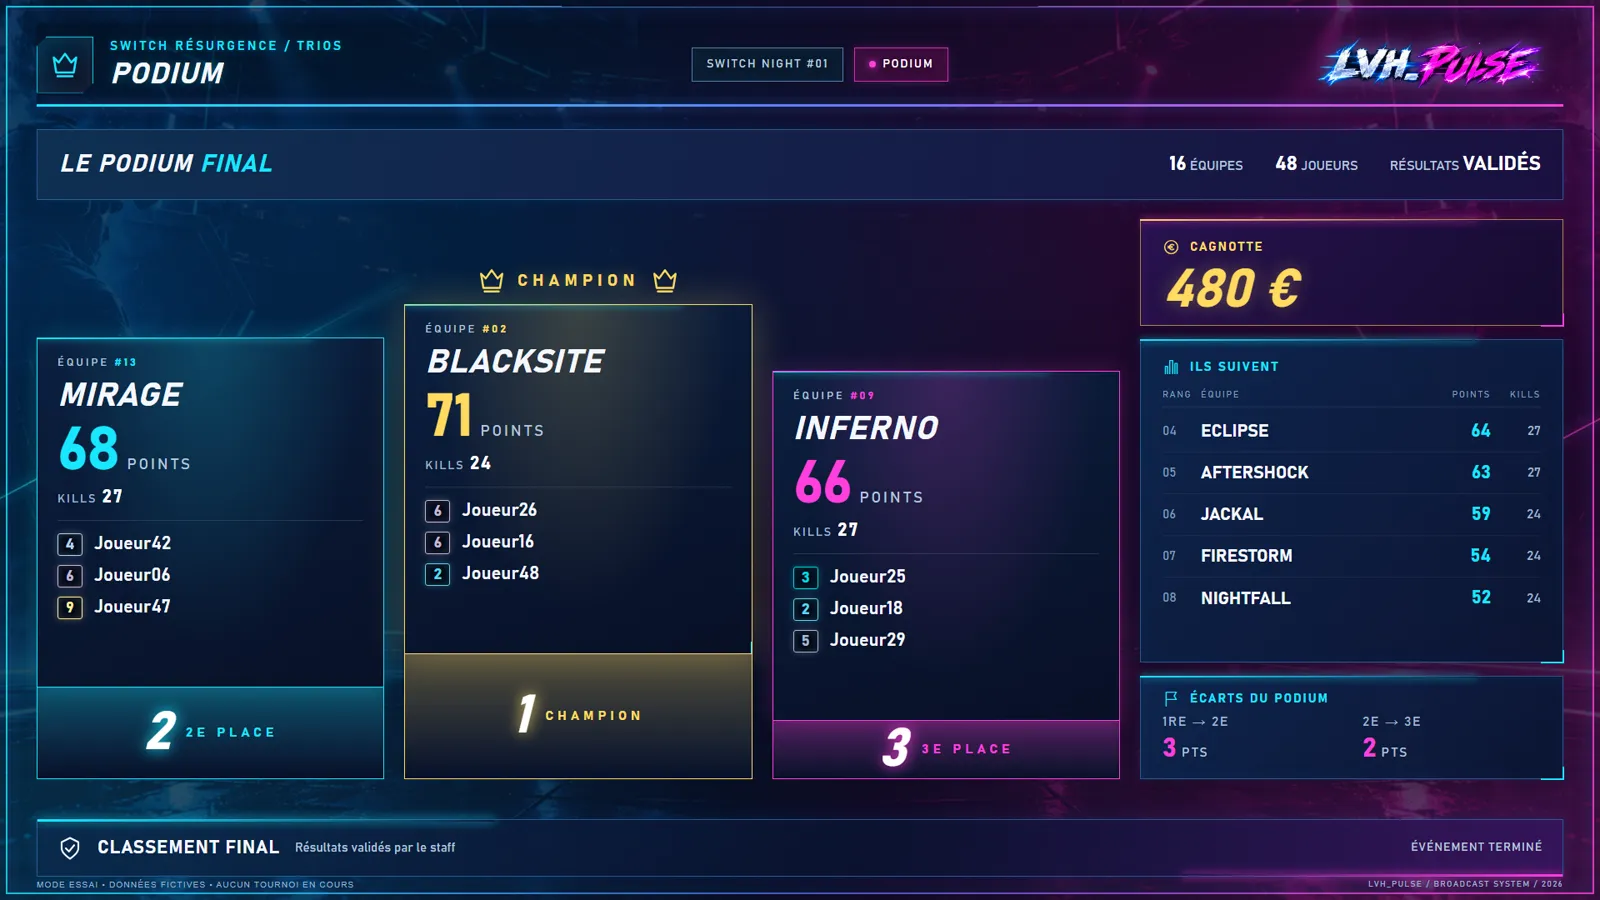Click the 3E PLACE podium footer
This screenshot has height=900, width=1600.
(x=946, y=749)
